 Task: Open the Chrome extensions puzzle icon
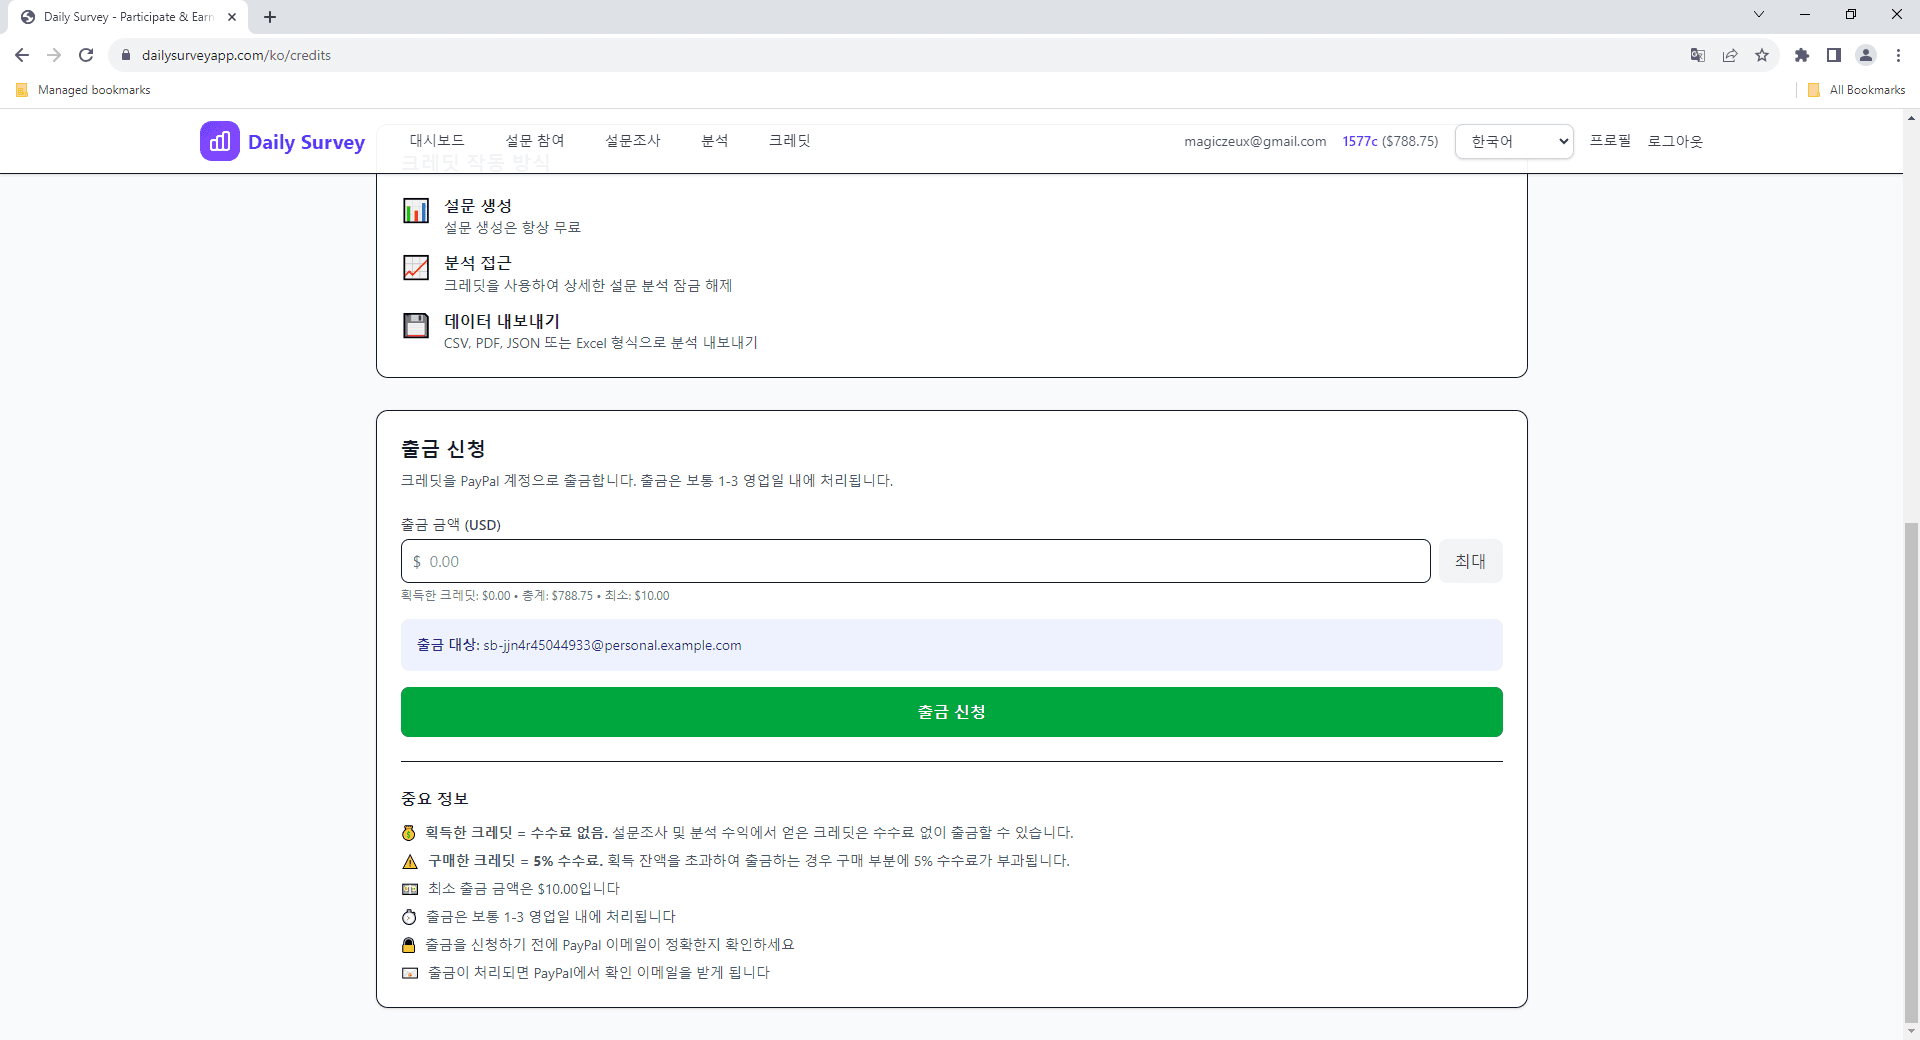1801,55
